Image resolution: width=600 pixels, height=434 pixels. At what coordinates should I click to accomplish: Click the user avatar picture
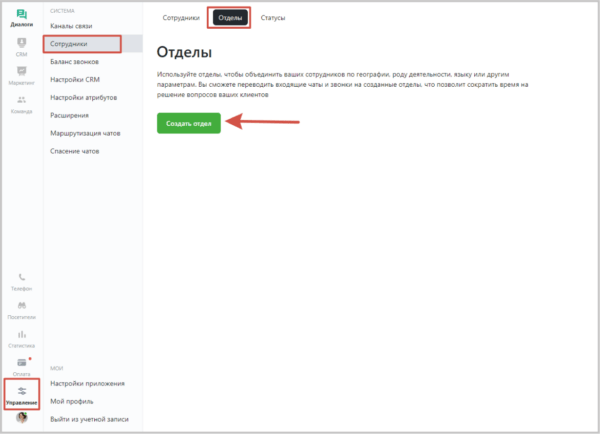pyautogui.click(x=22, y=417)
